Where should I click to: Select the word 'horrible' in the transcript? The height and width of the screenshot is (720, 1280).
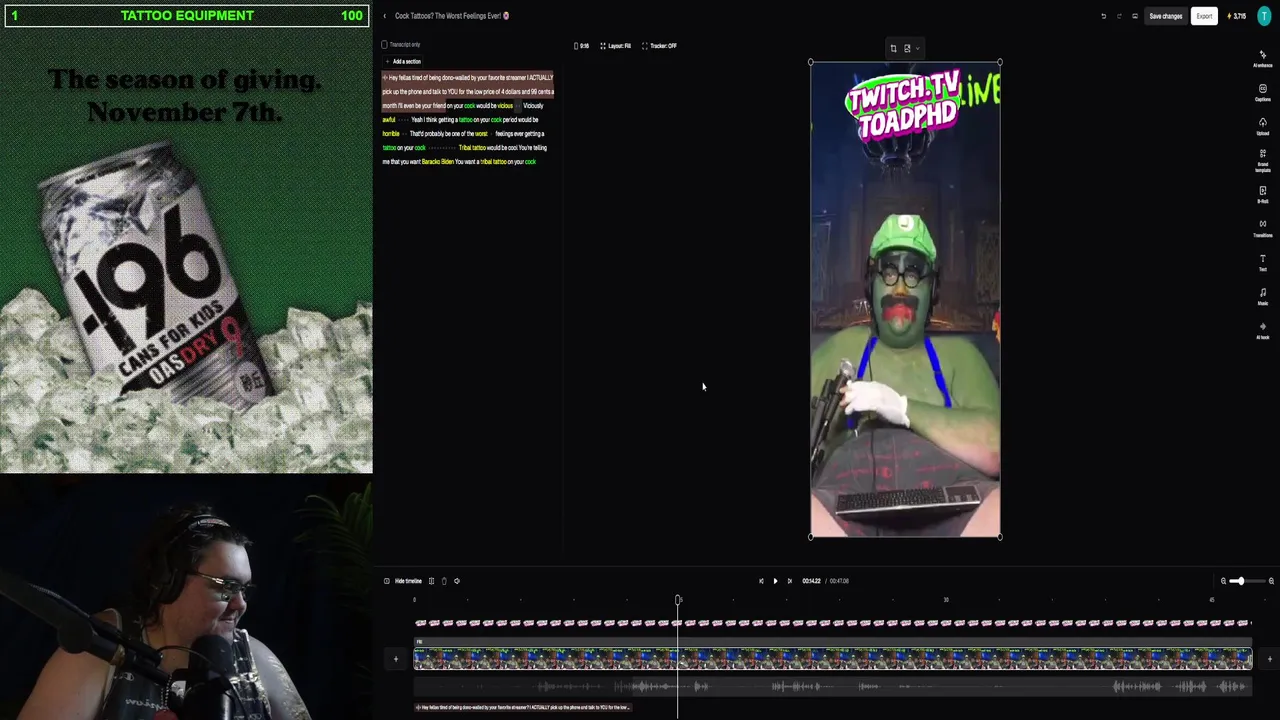point(390,134)
